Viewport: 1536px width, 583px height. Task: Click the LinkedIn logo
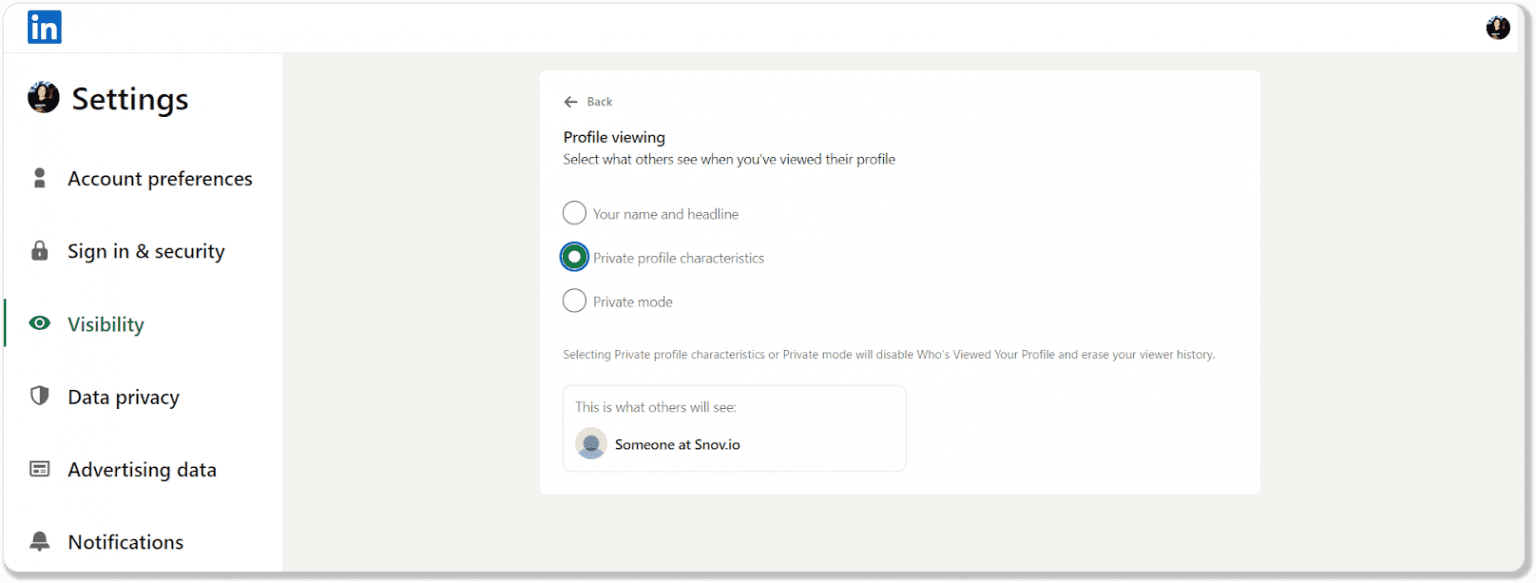coord(44,27)
